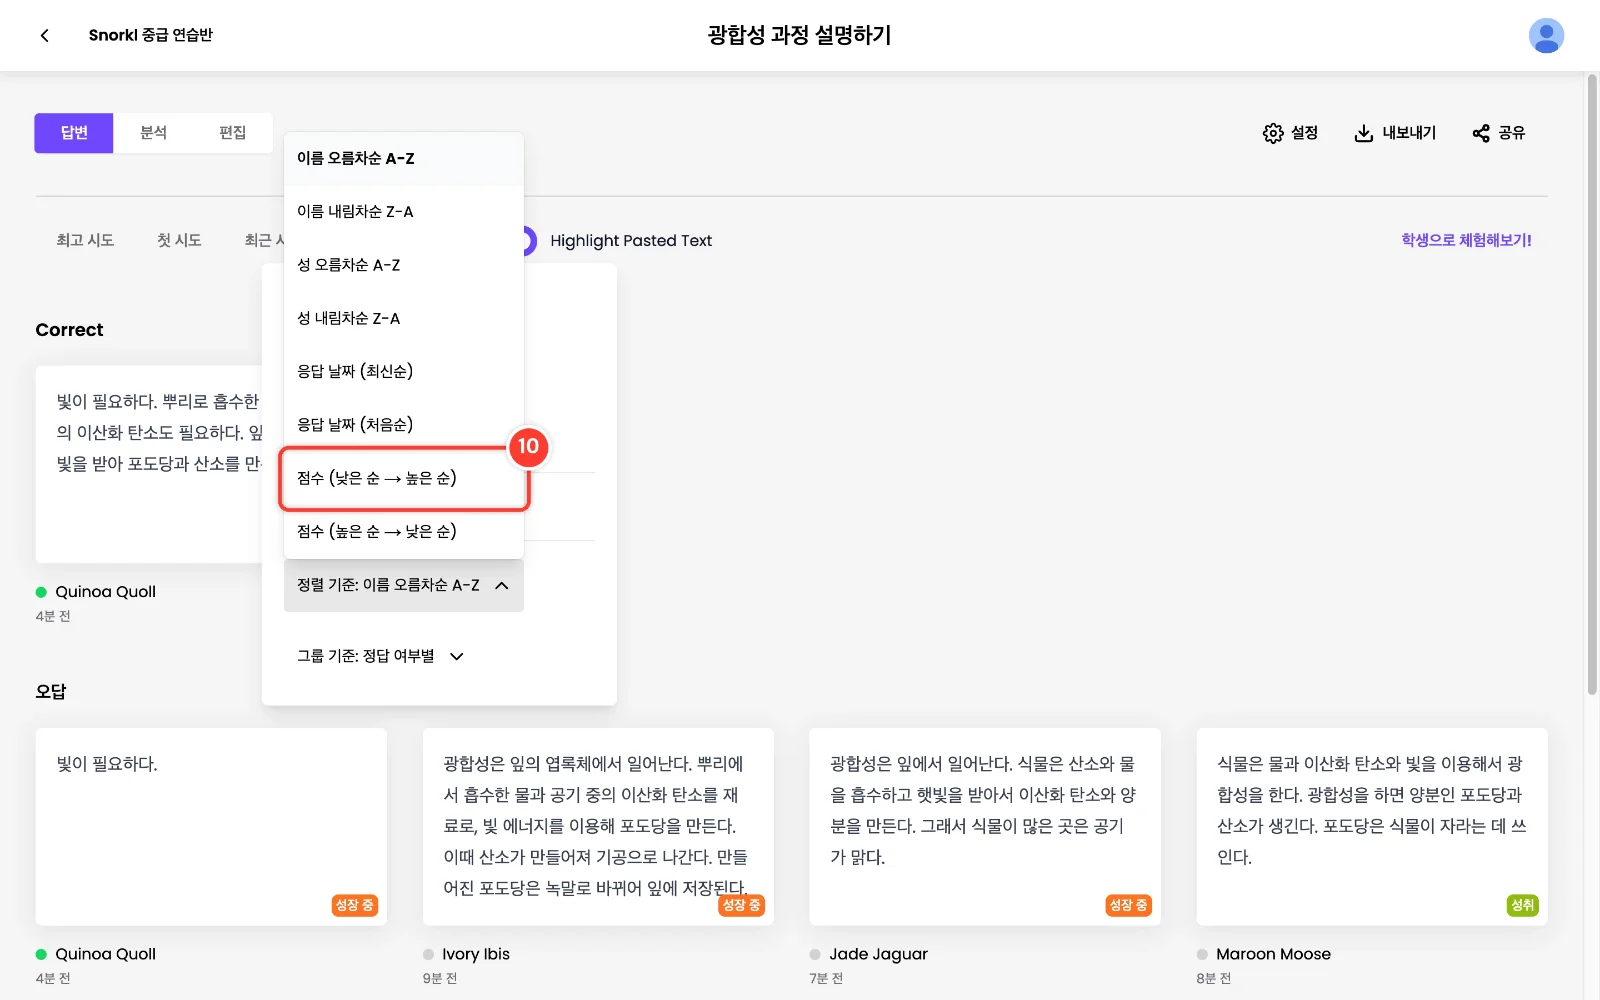Select 이름 내림차순 Z-A sort option
Image resolution: width=1600 pixels, height=1000 pixels.
coord(404,211)
